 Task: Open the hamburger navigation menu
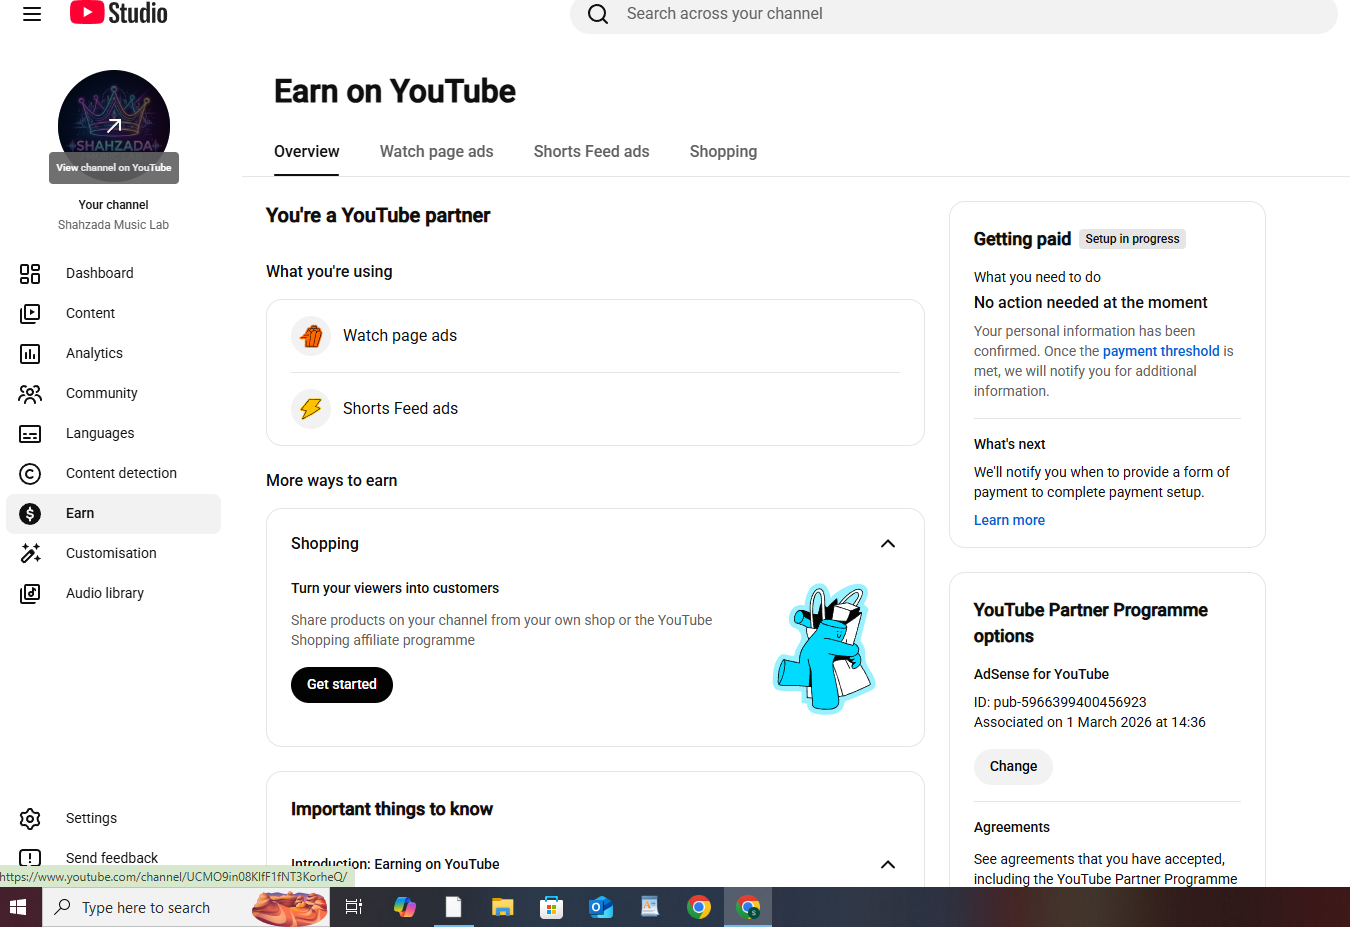pyautogui.click(x=32, y=14)
